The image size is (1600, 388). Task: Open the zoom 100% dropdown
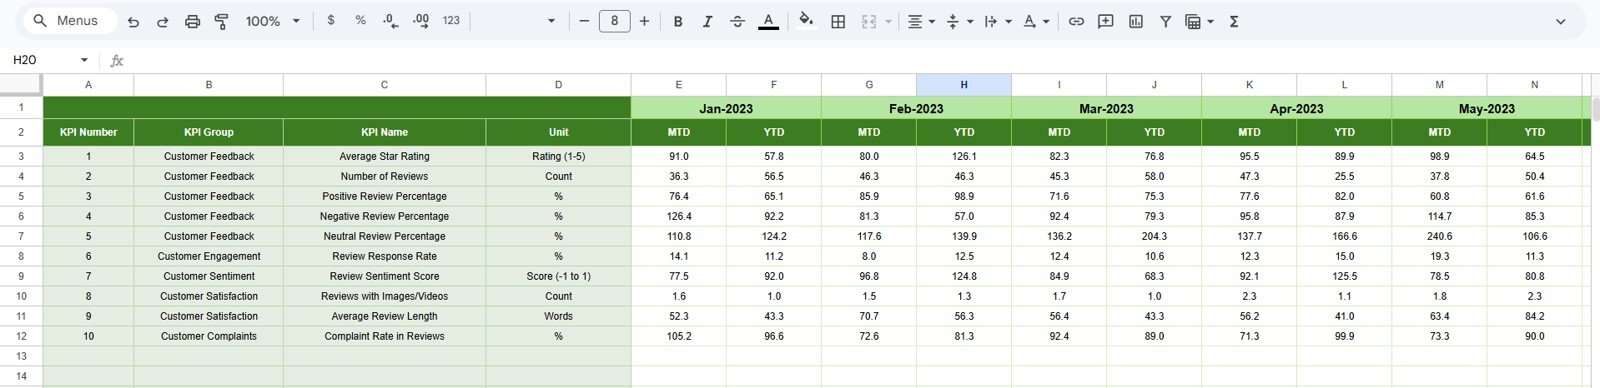[x=272, y=21]
